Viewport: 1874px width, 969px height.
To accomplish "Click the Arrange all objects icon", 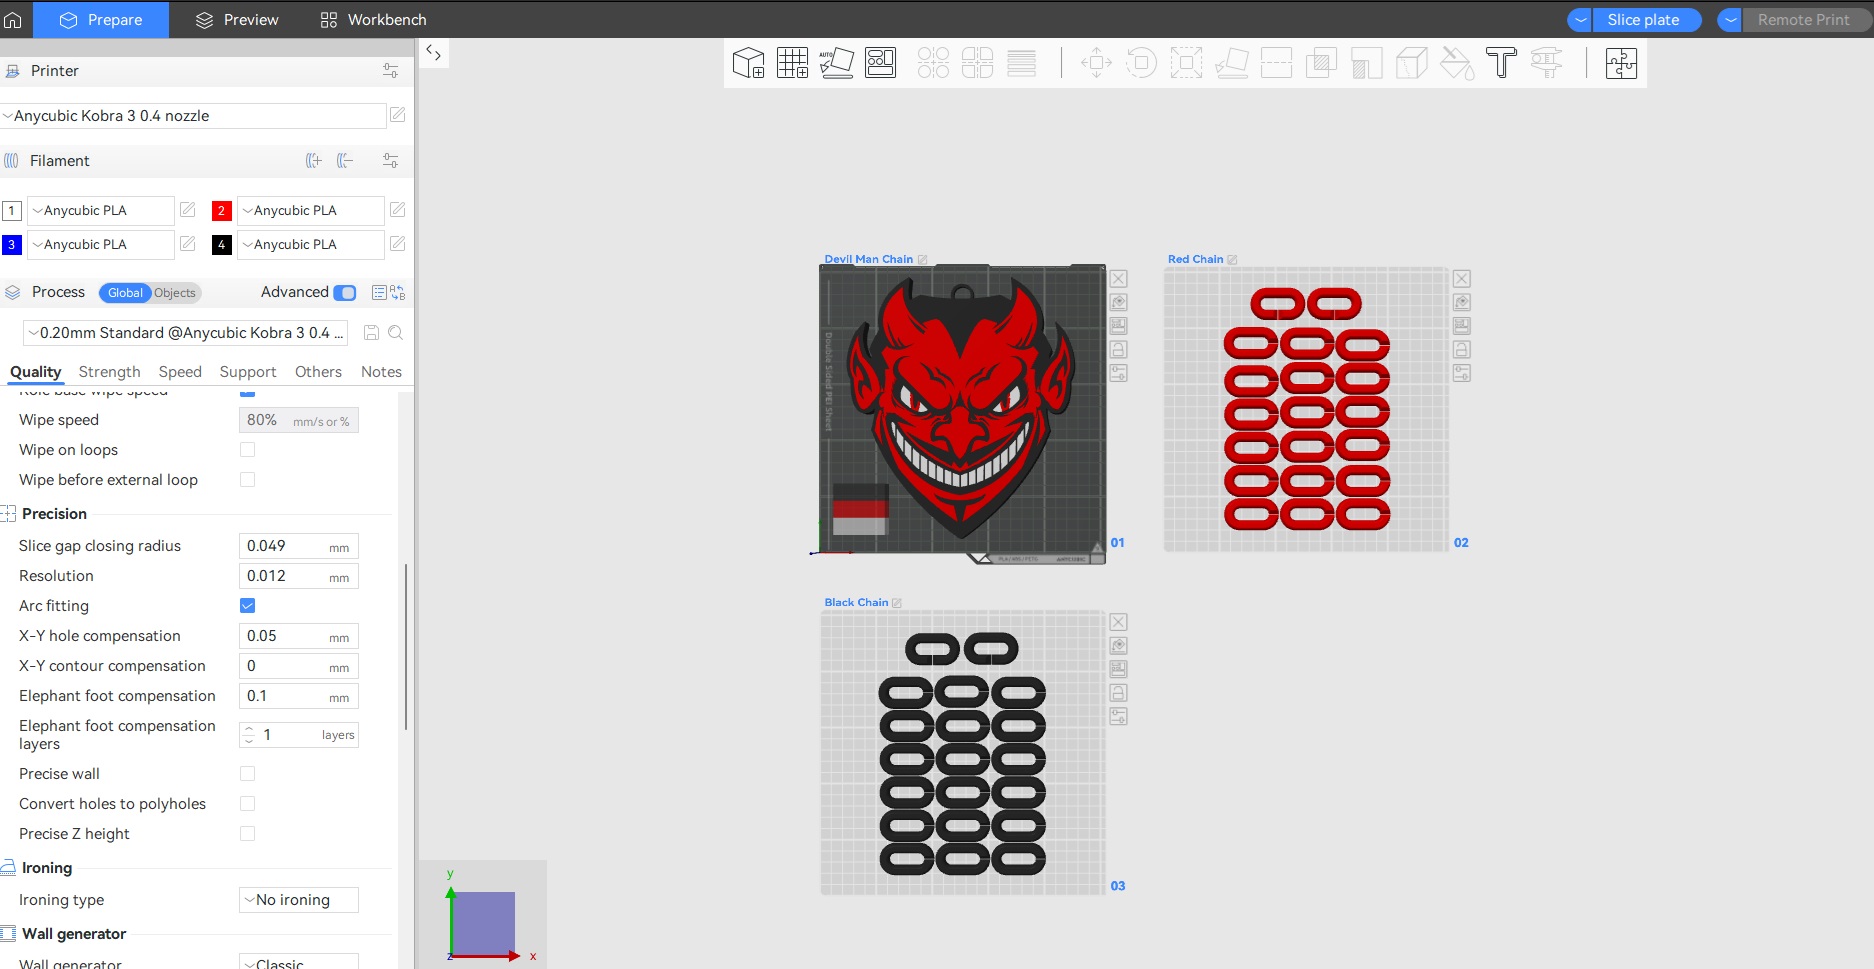I will click(x=880, y=63).
